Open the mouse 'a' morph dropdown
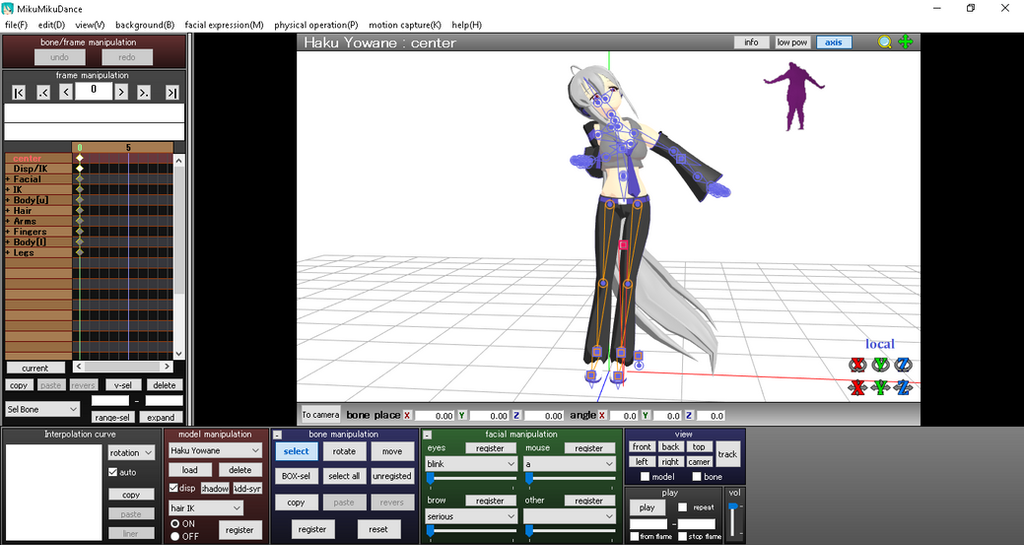This screenshot has width=1024, height=545. 569,463
